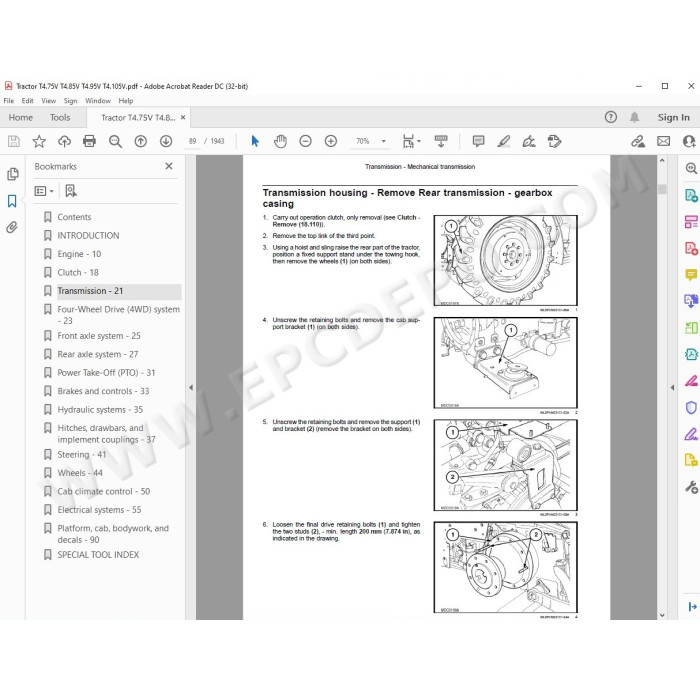
Task: Open the Sign menu
Action: [70, 101]
